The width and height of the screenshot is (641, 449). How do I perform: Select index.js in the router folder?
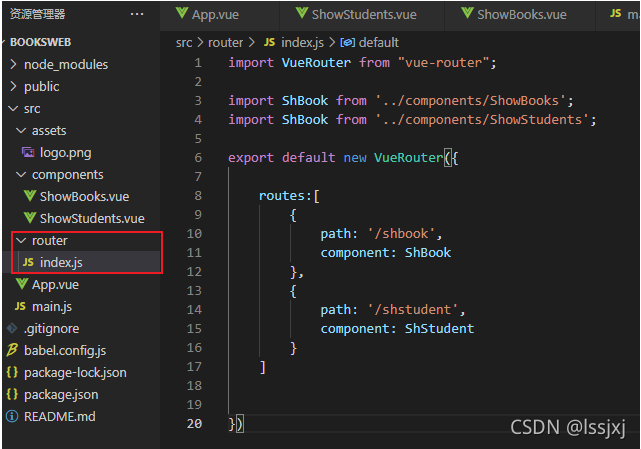[x=61, y=263]
